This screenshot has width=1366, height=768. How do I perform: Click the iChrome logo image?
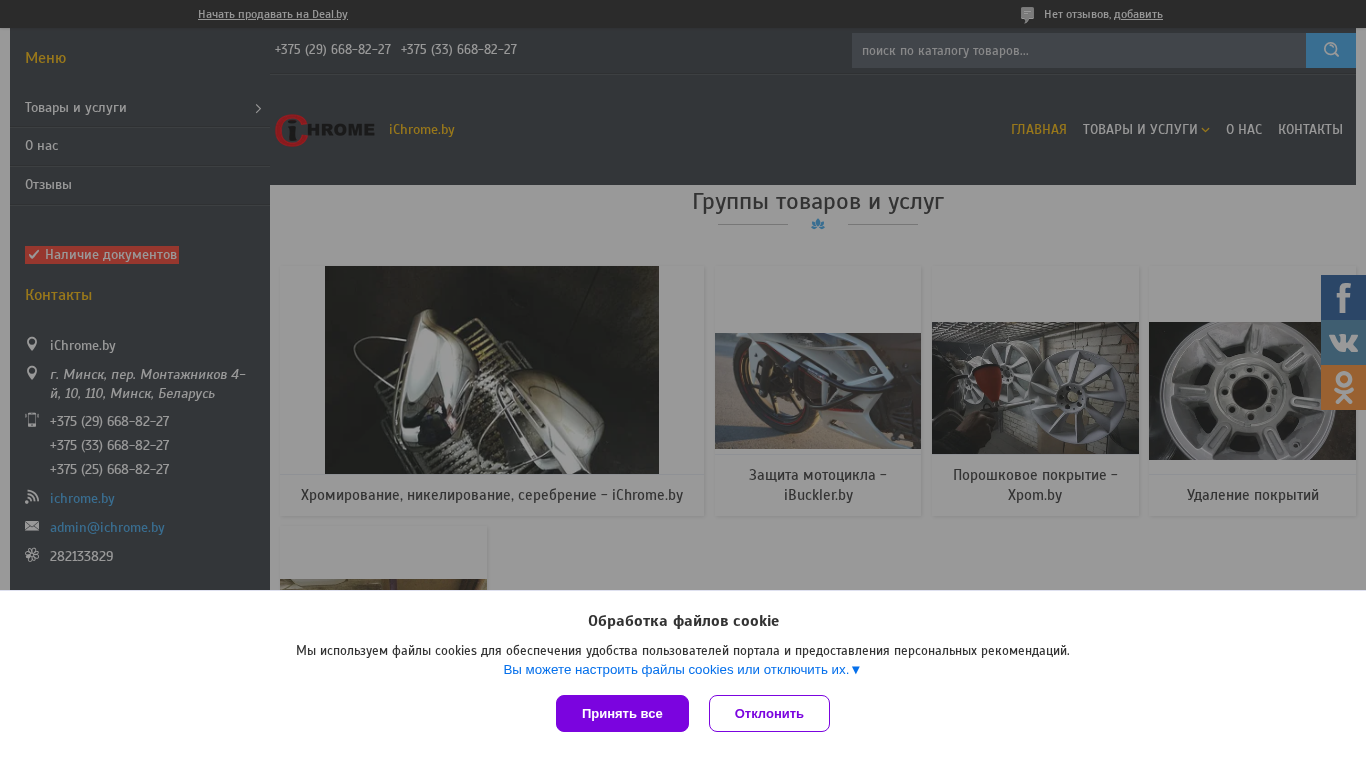pos(325,130)
